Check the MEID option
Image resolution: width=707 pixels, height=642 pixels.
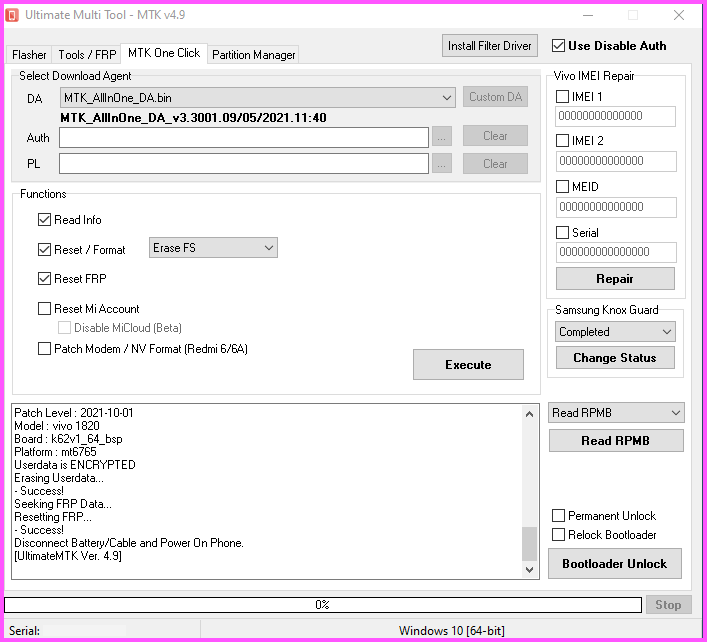[x=562, y=186]
